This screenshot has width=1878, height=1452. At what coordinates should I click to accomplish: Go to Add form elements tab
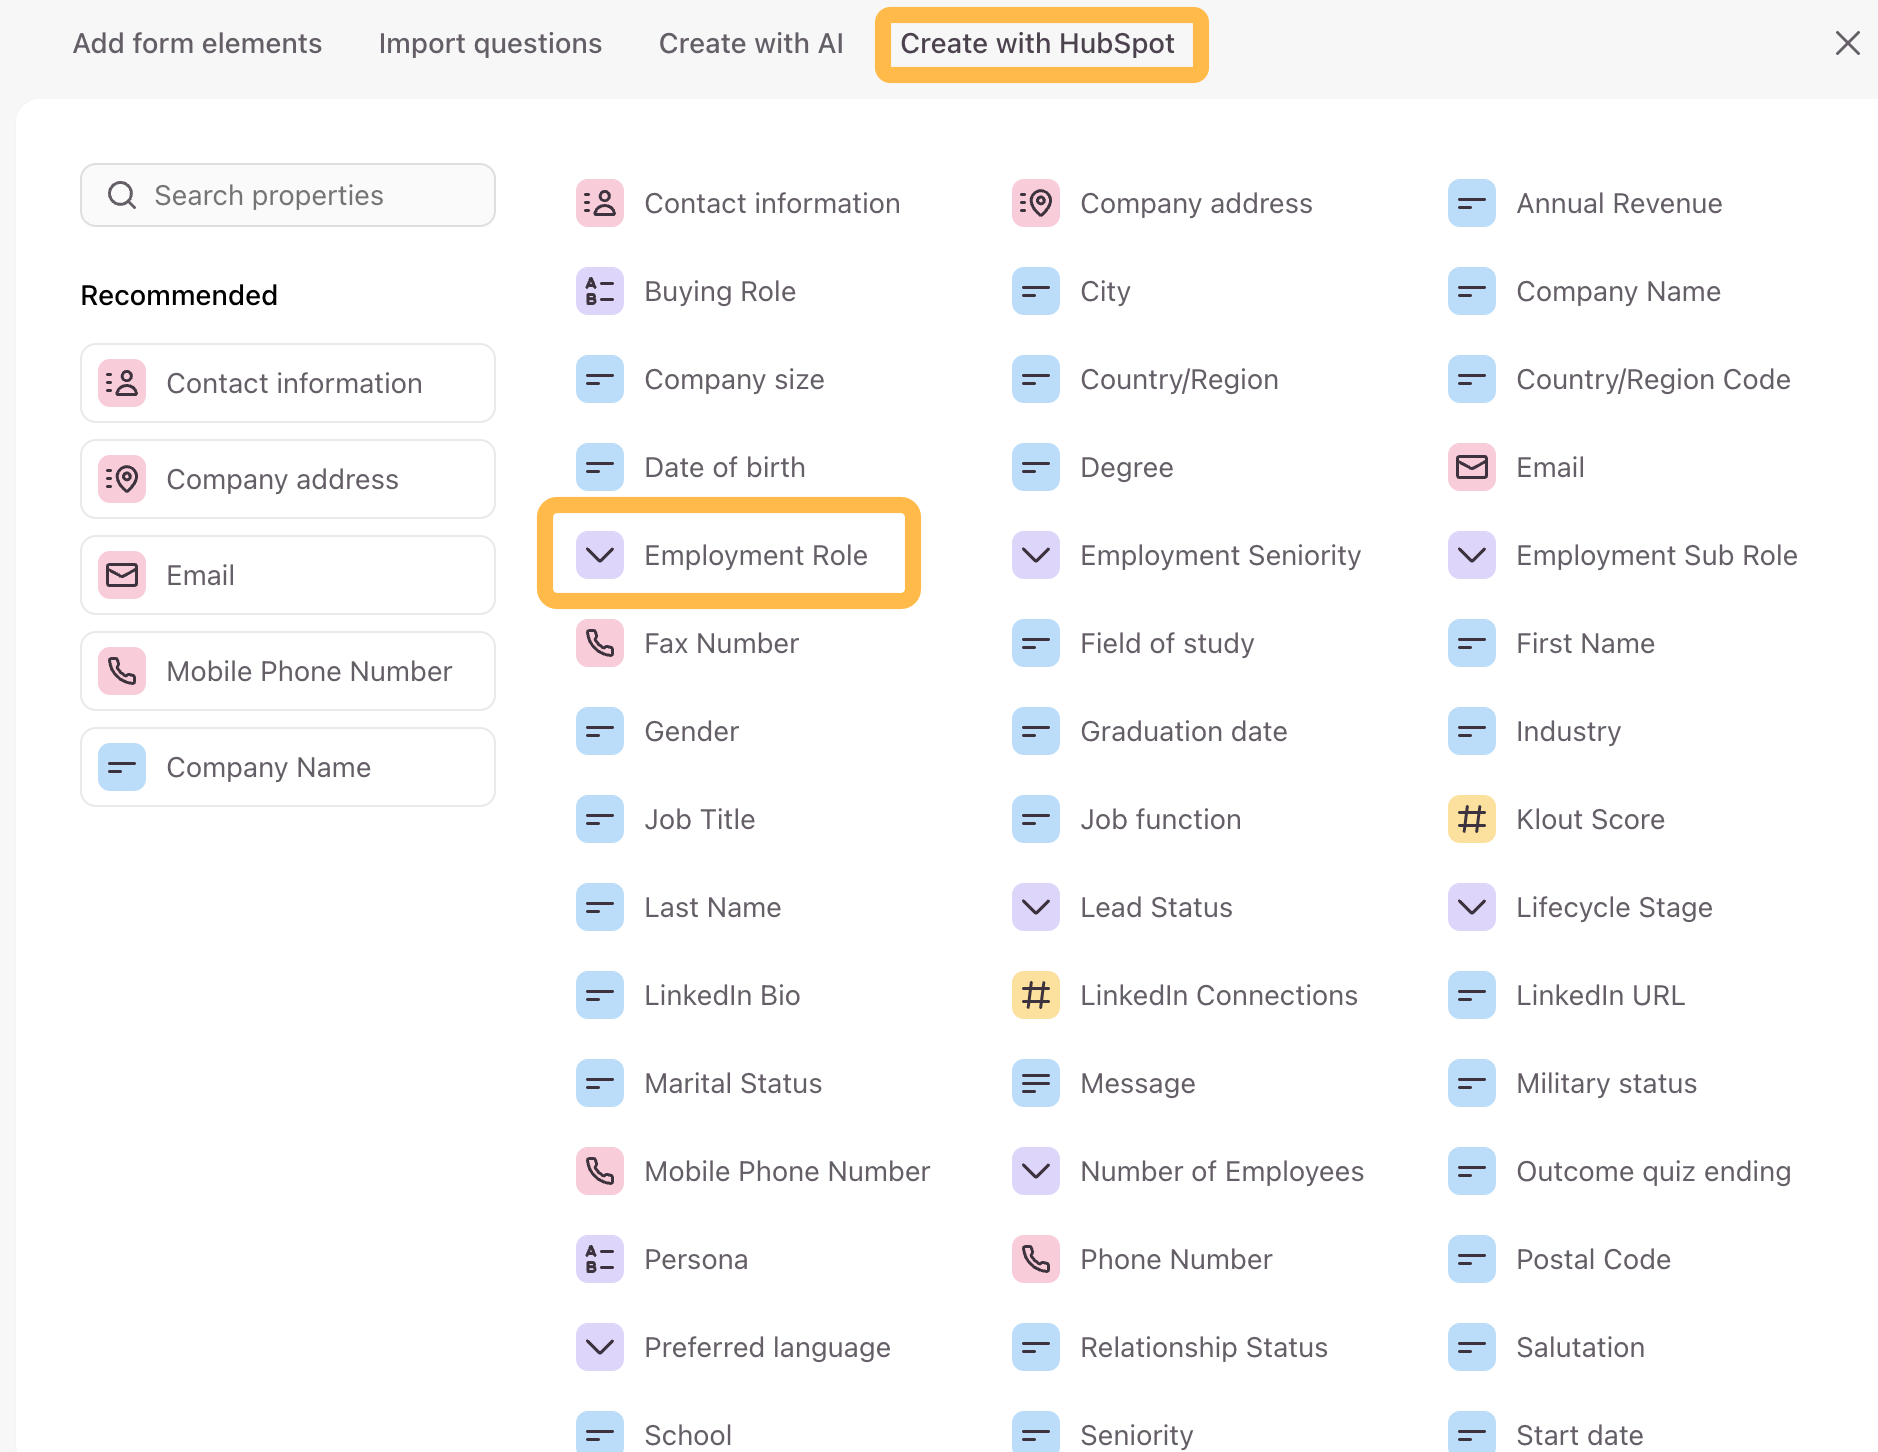pyautogui.click(x=197, y=44)
